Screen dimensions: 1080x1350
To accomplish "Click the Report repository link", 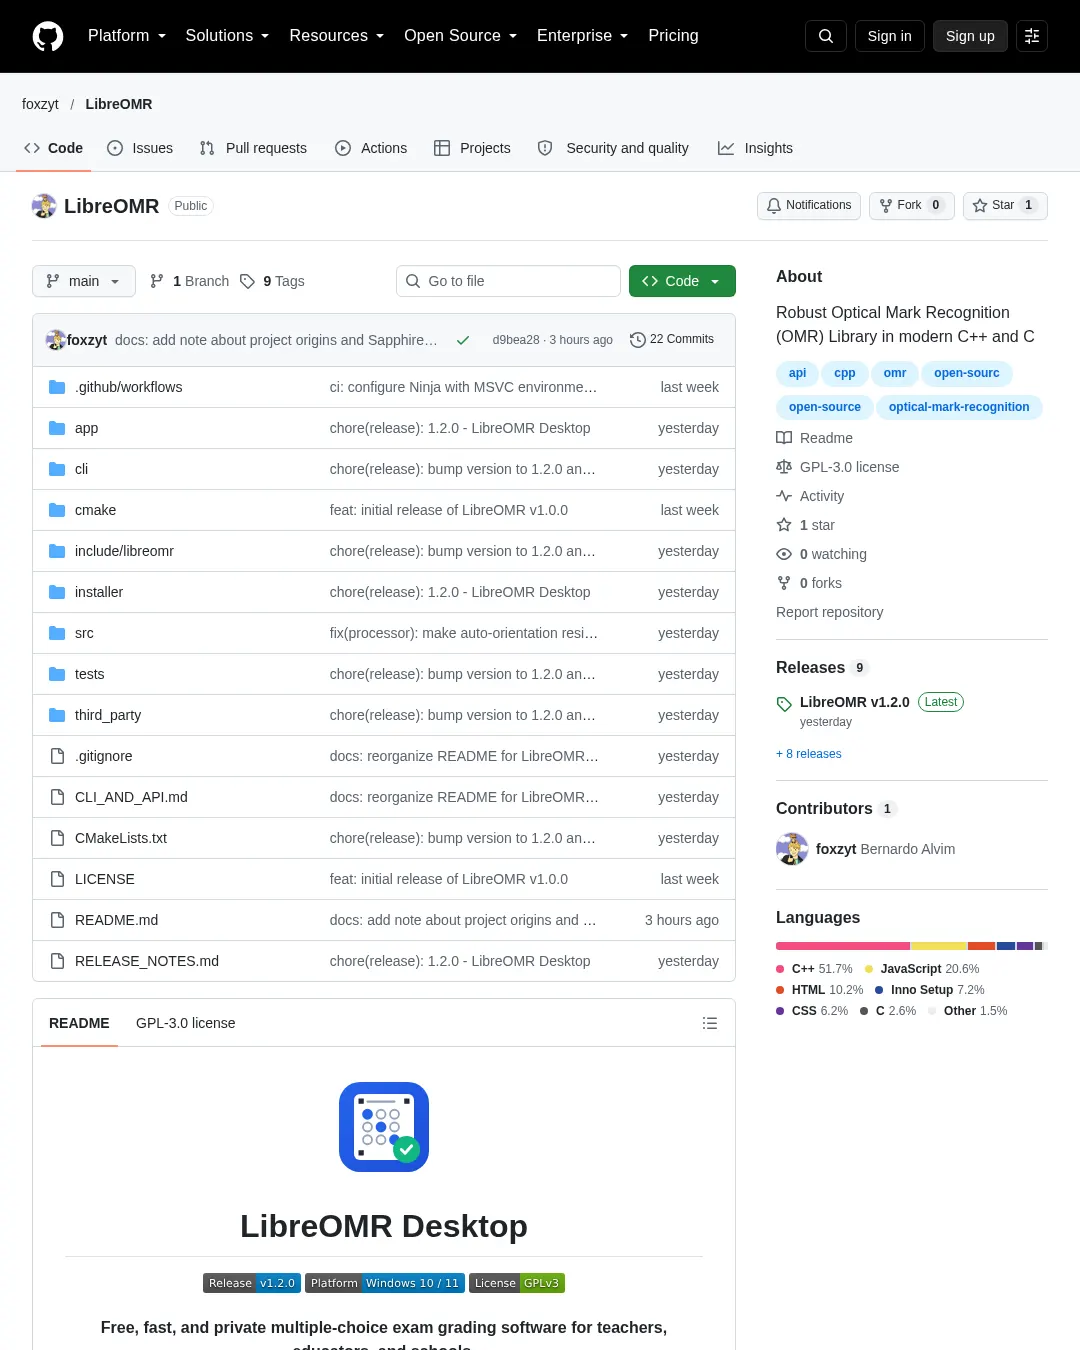I will click(x=830, y=612).
